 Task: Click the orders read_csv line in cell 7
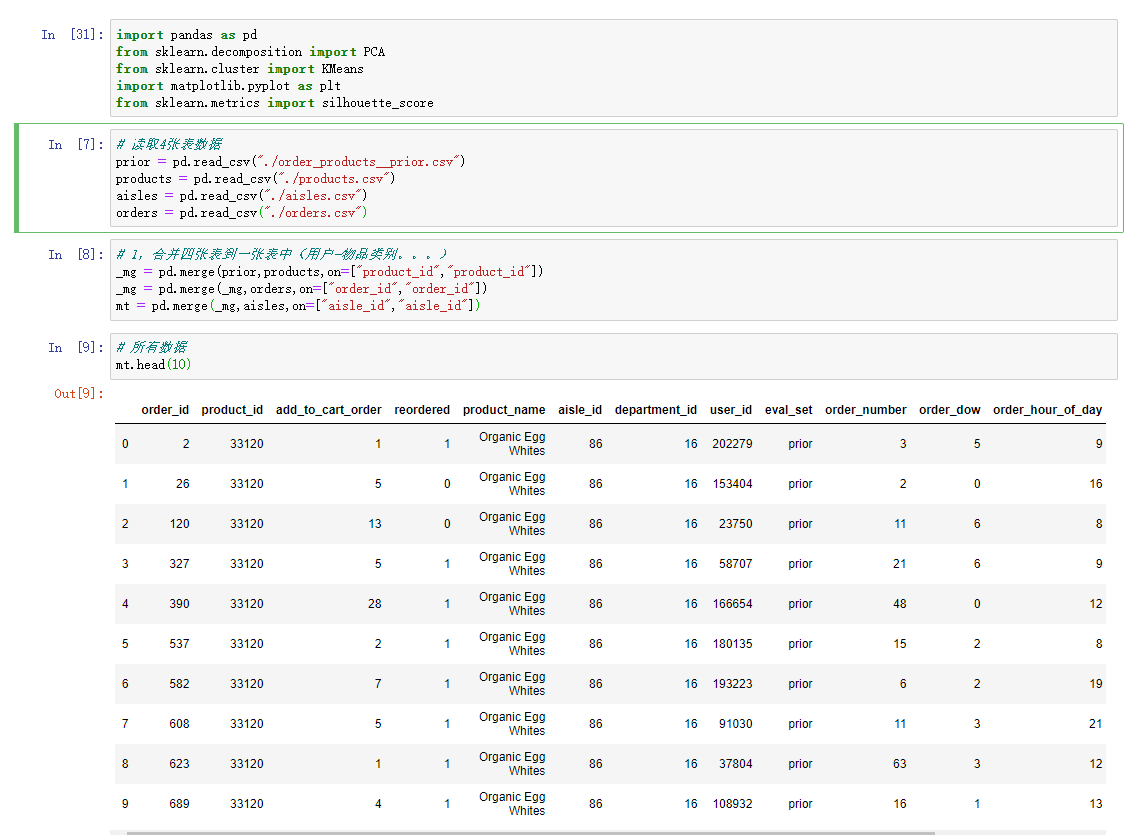click(x=241, y=212)
